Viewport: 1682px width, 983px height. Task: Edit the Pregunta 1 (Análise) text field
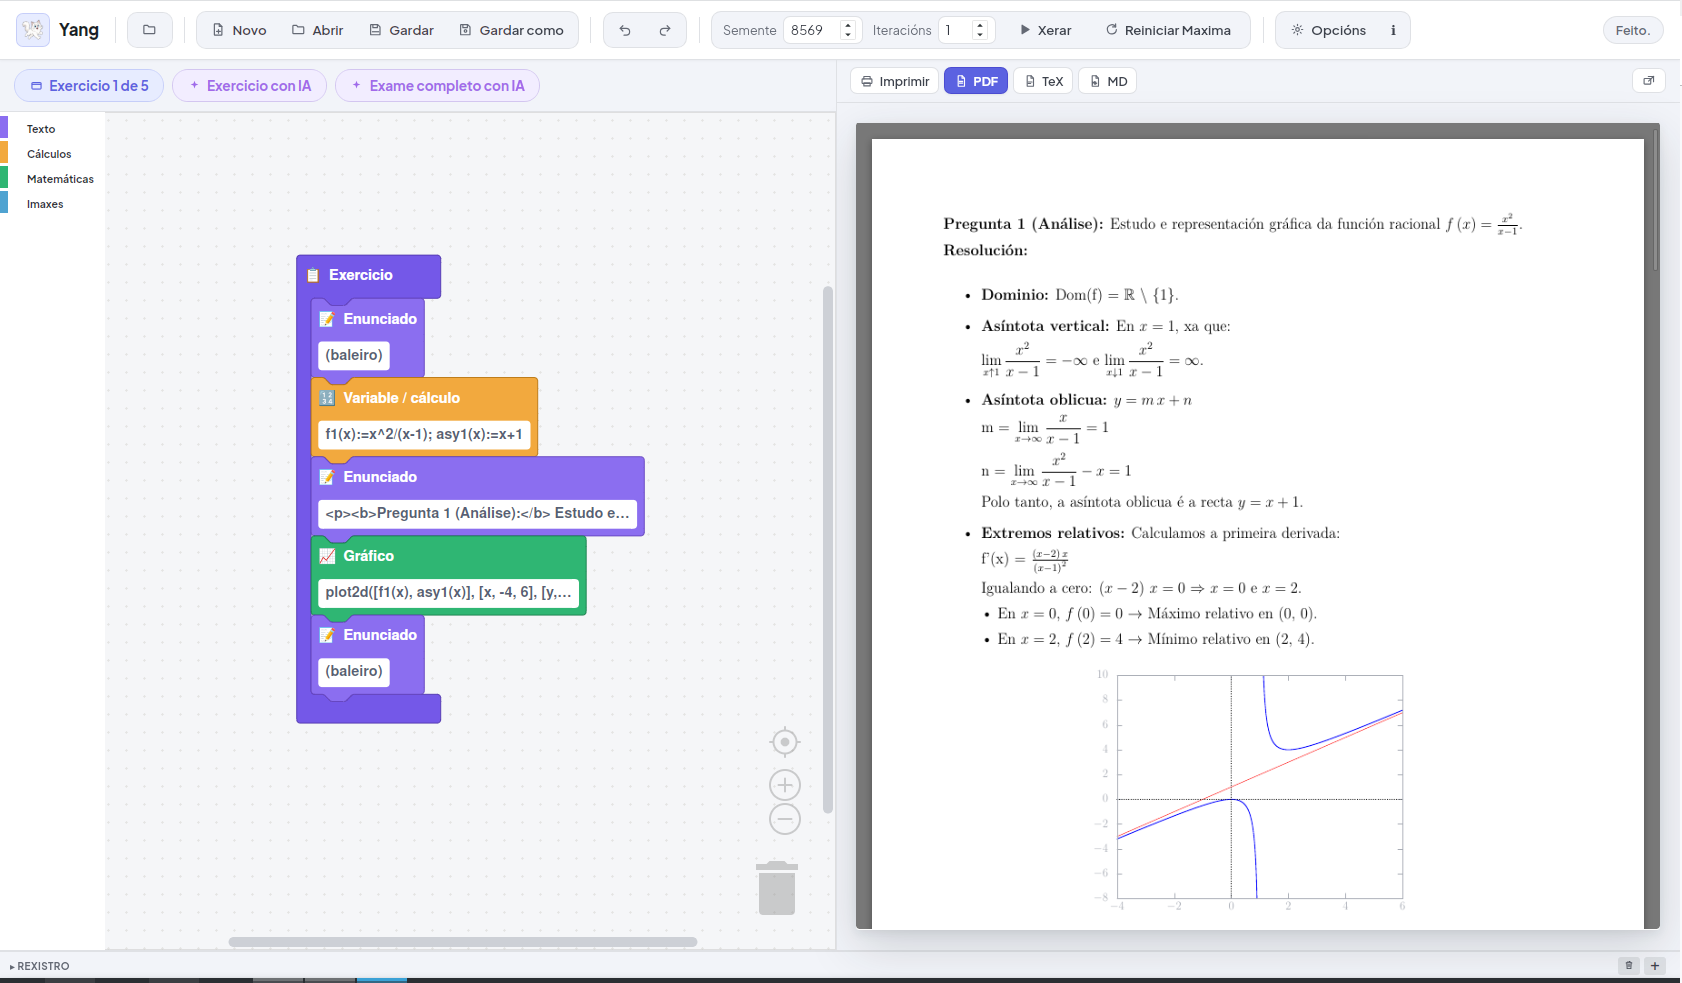pos(477,513)
